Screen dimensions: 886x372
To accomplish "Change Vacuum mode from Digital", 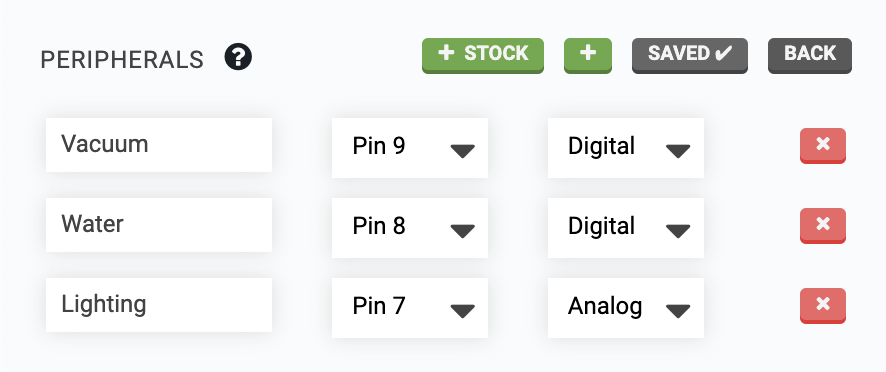I will pos(626,148).
